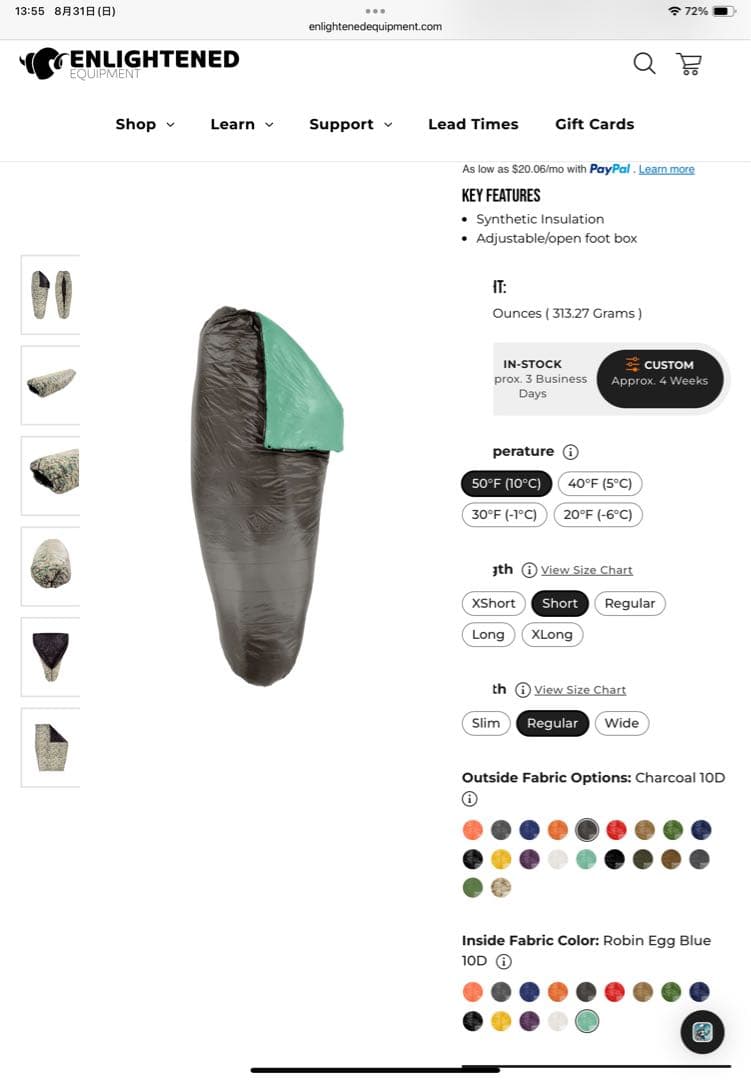Expand the Support dropdown menu
The height and width of the screenshot is (1080, 751).
pos(350,124)
